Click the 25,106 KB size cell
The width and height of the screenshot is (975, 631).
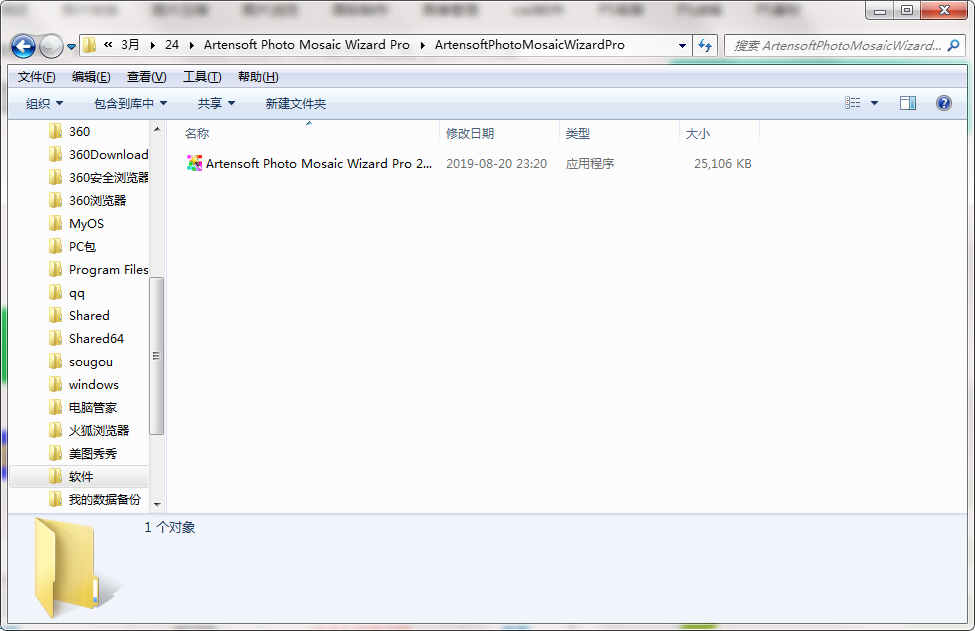pos(723,164)
